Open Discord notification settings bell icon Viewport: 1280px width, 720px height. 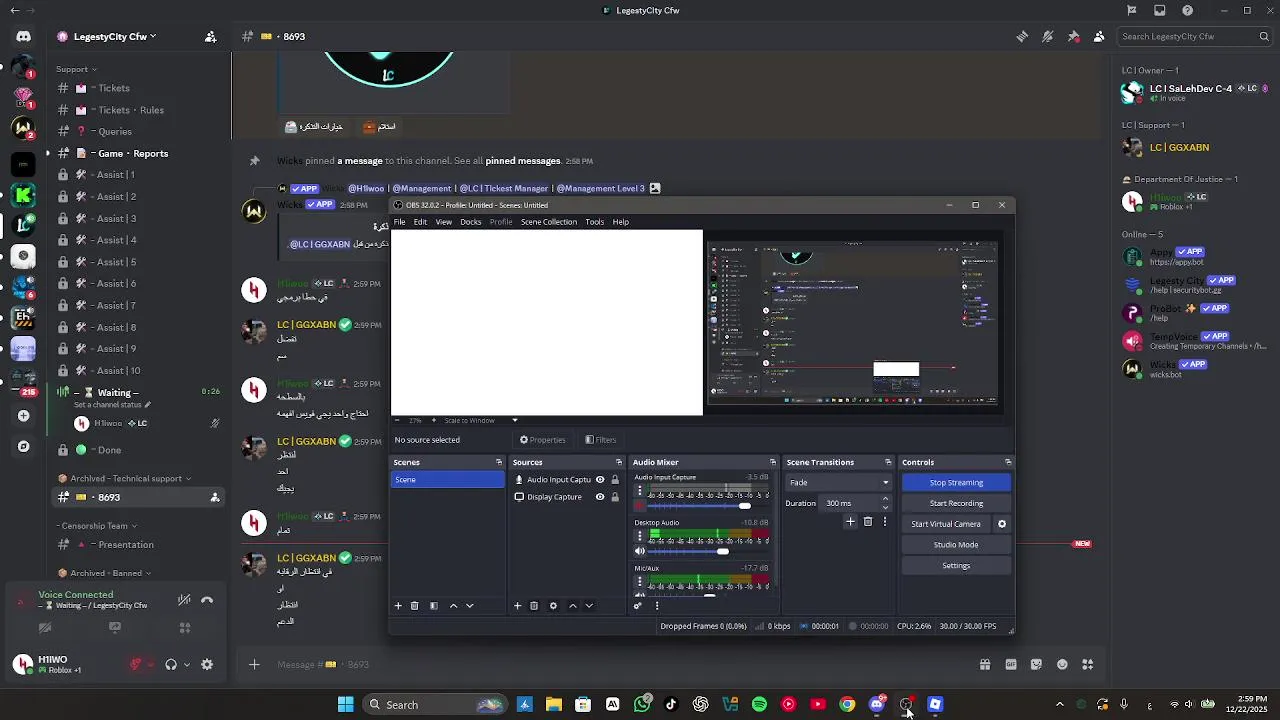click(1047, 37)
